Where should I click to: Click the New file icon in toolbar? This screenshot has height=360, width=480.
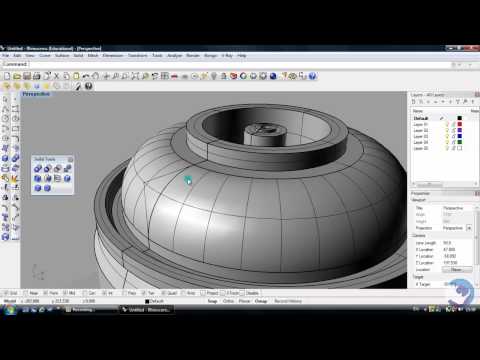coord(7,76)
